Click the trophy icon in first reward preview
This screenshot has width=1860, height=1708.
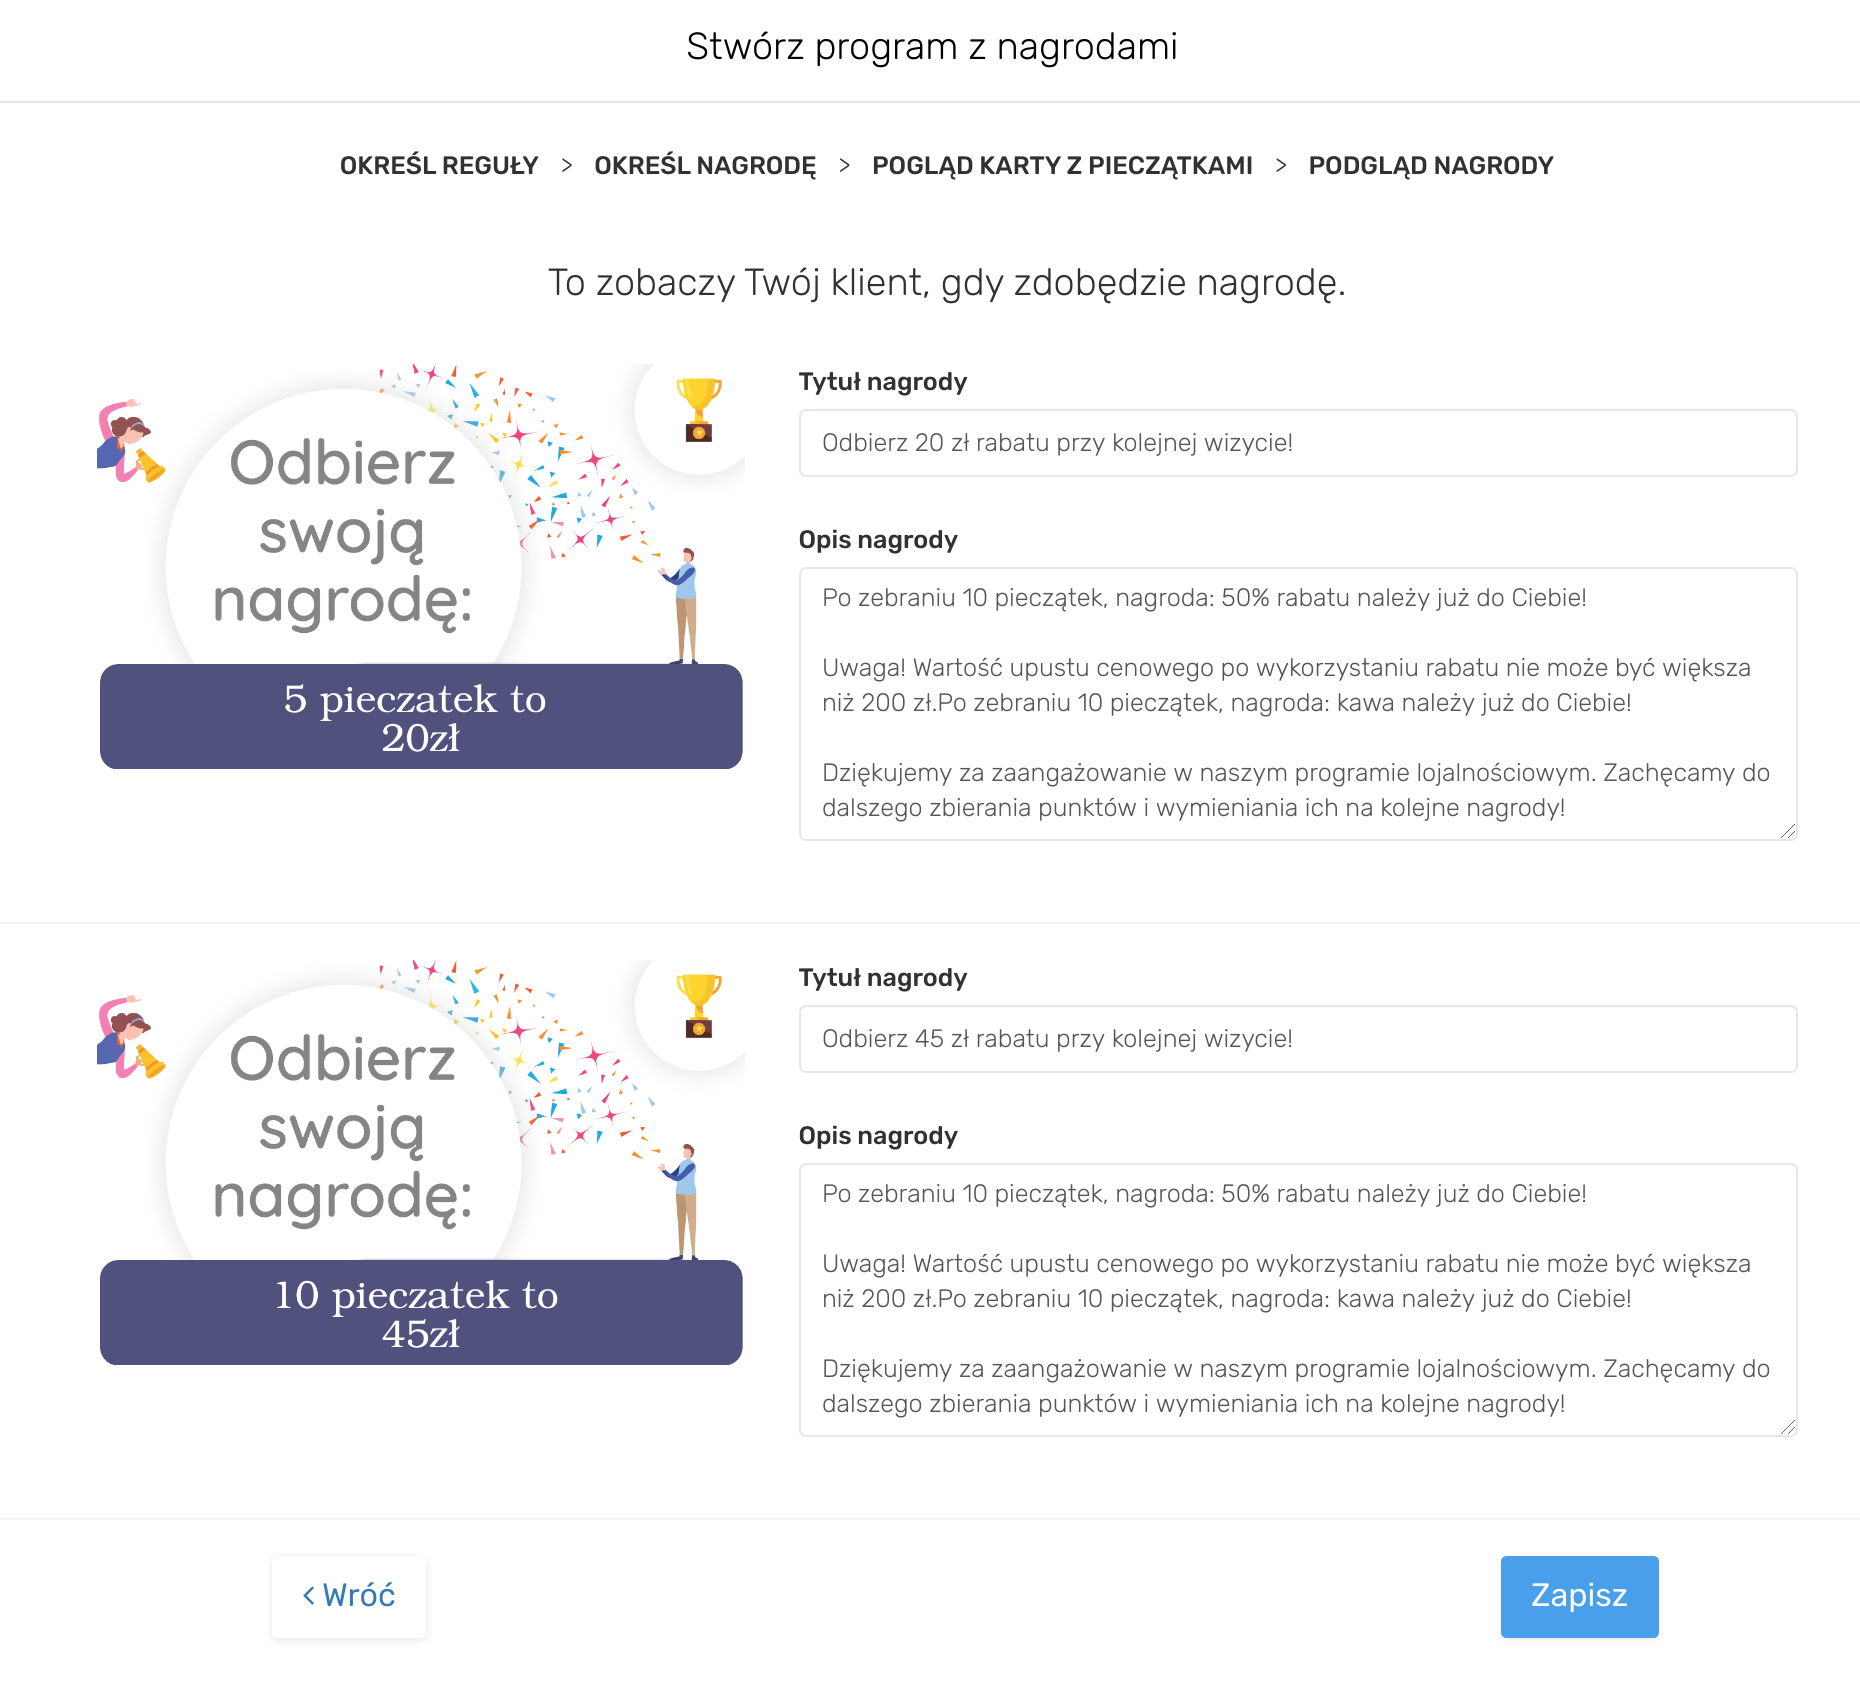(x=698, y=409)
